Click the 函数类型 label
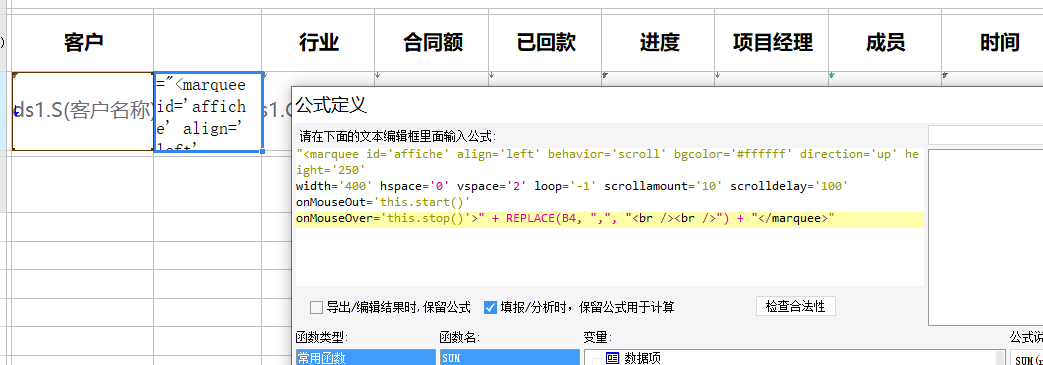 pyautogui.click(x=322, y=338)
